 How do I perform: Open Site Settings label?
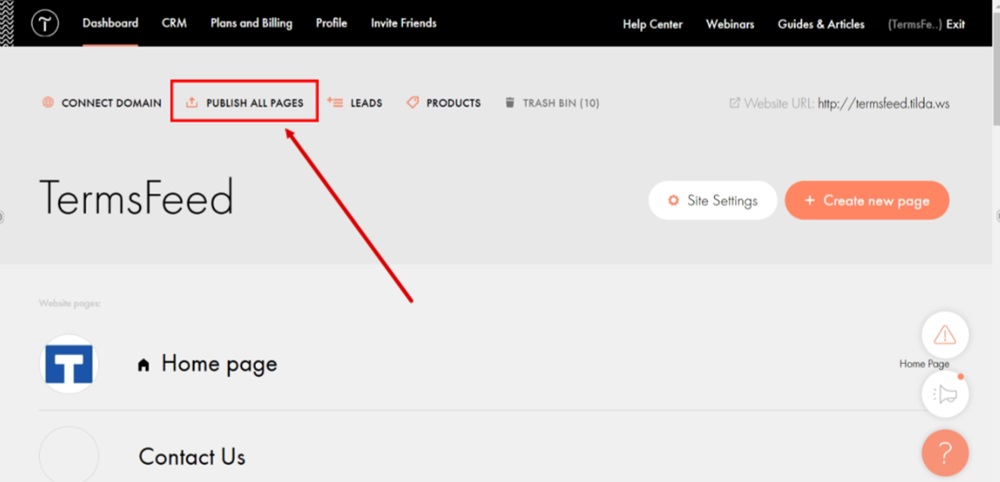(x=723, y=200)
